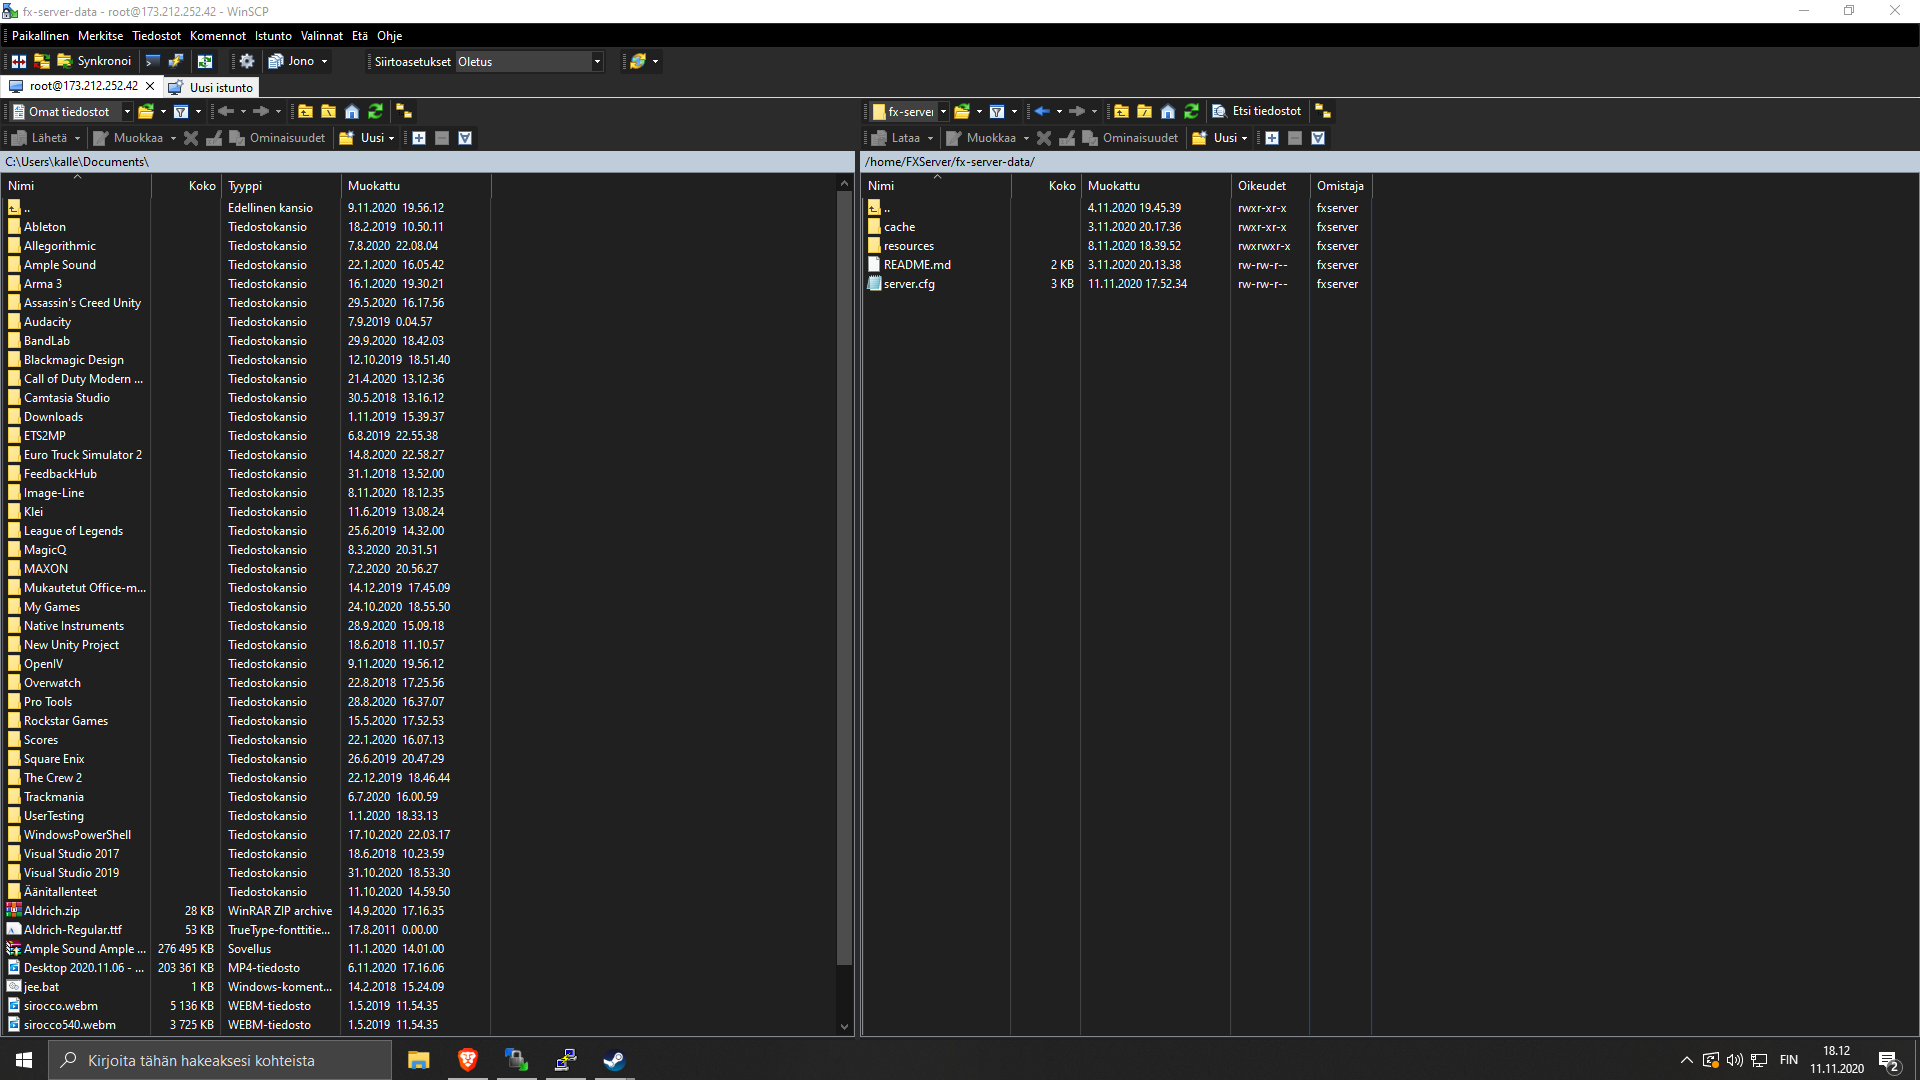Open the console terminal icon in toolbar
Image resolution: width=1920 pixels, height=1080 pixels.
[x=153, y=61]
